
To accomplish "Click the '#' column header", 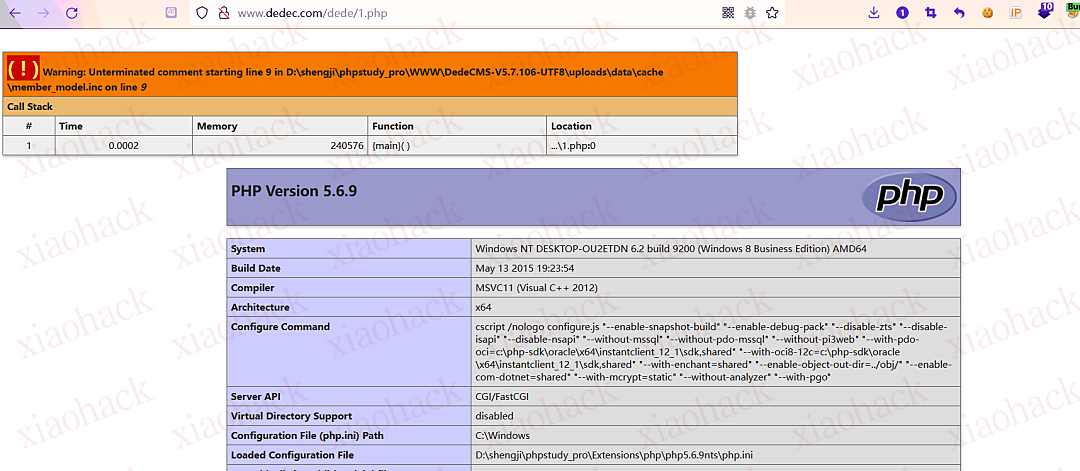I will [x=29, y=126].
